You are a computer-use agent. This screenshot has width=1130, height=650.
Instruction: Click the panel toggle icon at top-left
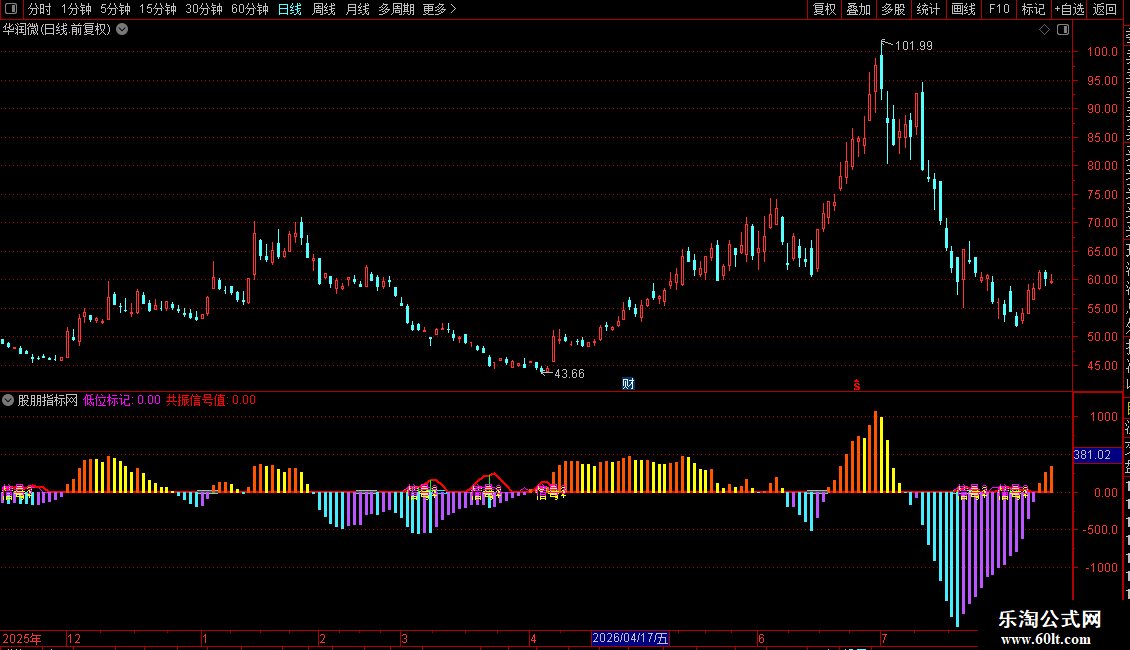pos(11,9)
